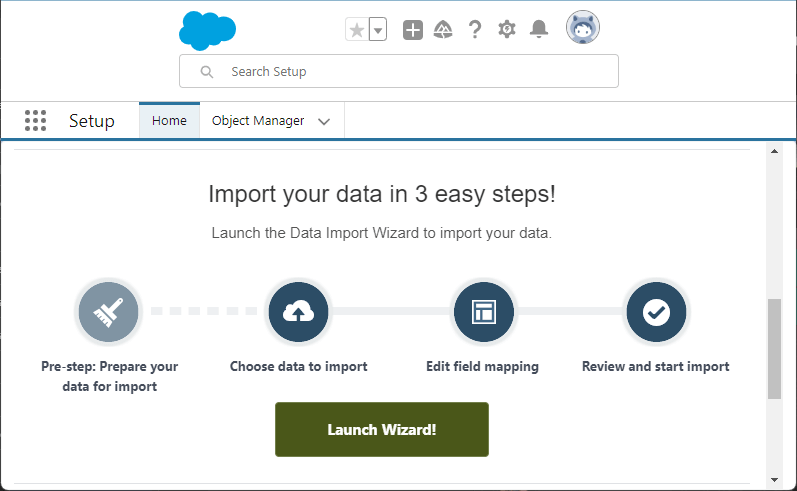Click the Prepare your data pre-step icon
This screenshot has width=797, height=491.
click(108, 312)
